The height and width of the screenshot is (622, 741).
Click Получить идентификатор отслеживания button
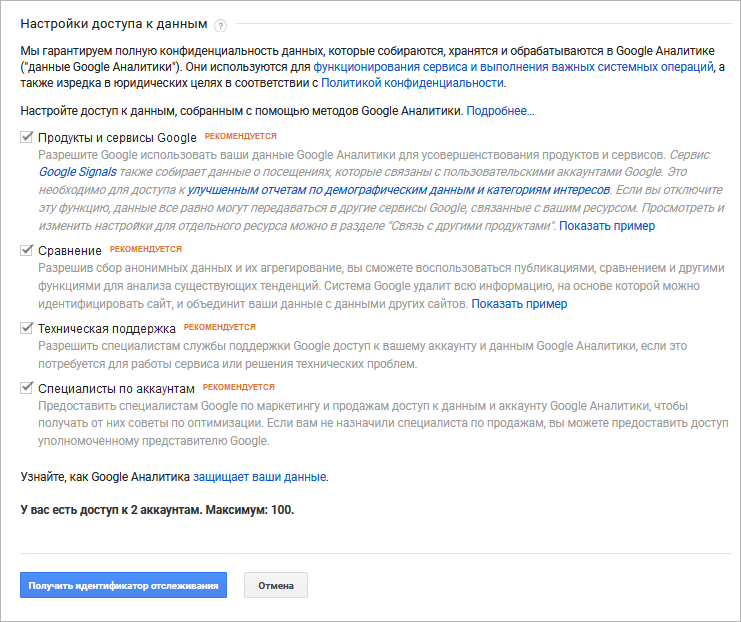pos(123,585)
